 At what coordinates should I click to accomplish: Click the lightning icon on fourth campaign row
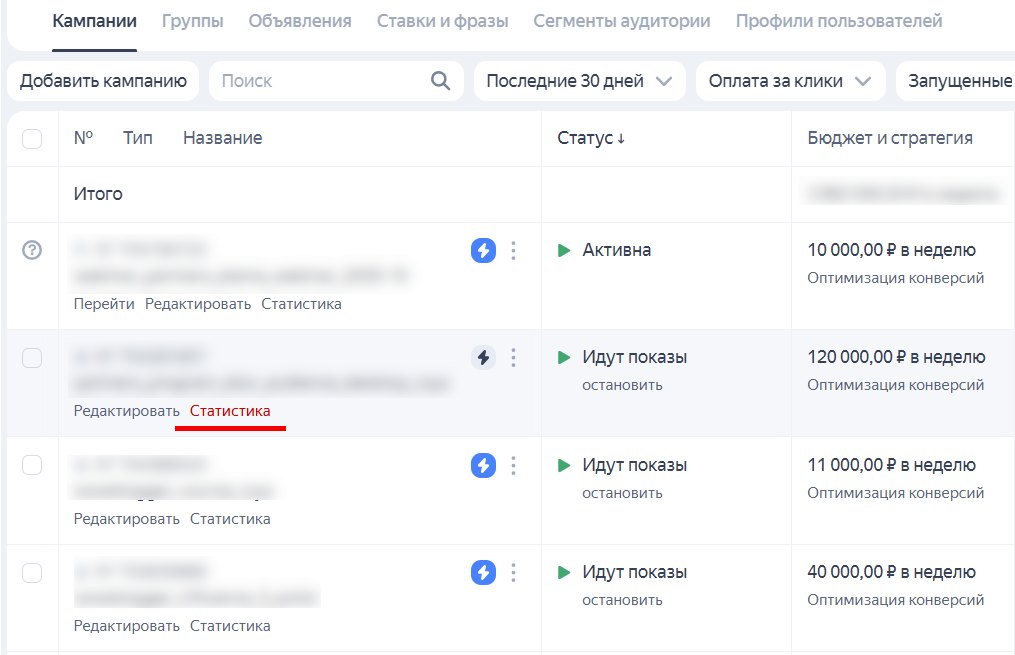483,572
